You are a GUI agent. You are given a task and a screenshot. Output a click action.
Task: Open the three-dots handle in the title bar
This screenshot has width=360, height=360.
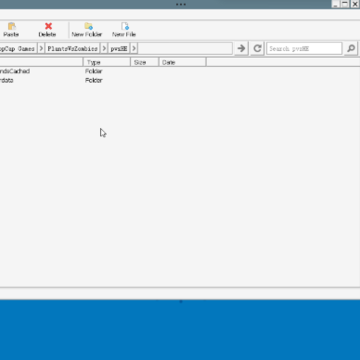(181, 4)
